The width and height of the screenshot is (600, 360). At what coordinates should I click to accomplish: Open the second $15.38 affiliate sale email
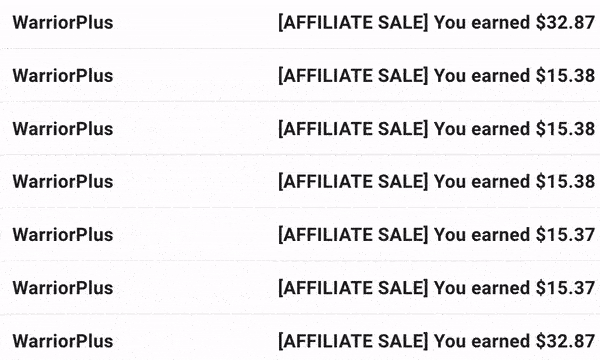click(x=300, y=129)
